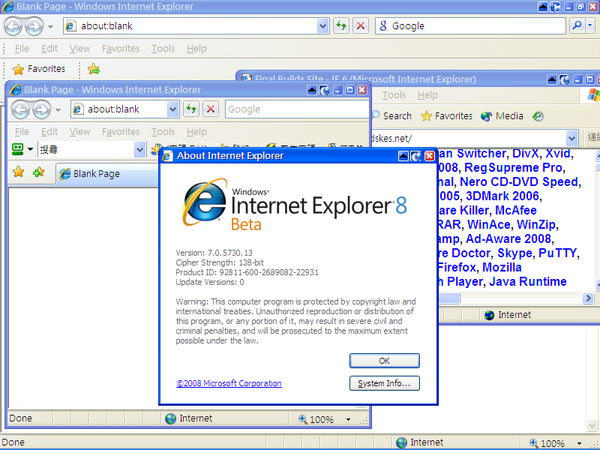Click Favorites Center star in inner window

pos(18,173)
